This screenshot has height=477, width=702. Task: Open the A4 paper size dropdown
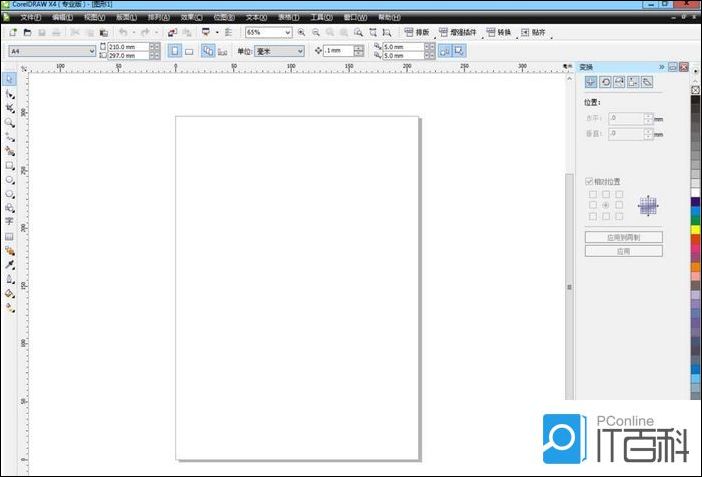pyautogui.click(x=92, y=50)
